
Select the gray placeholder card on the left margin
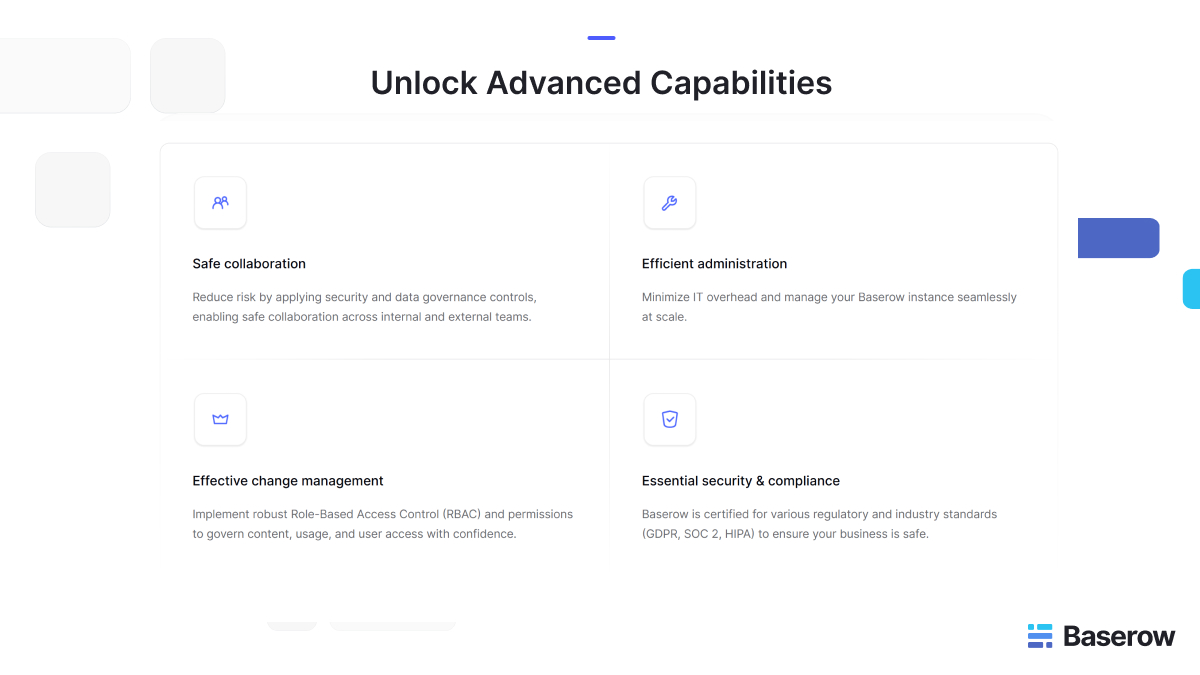[72, 189]
